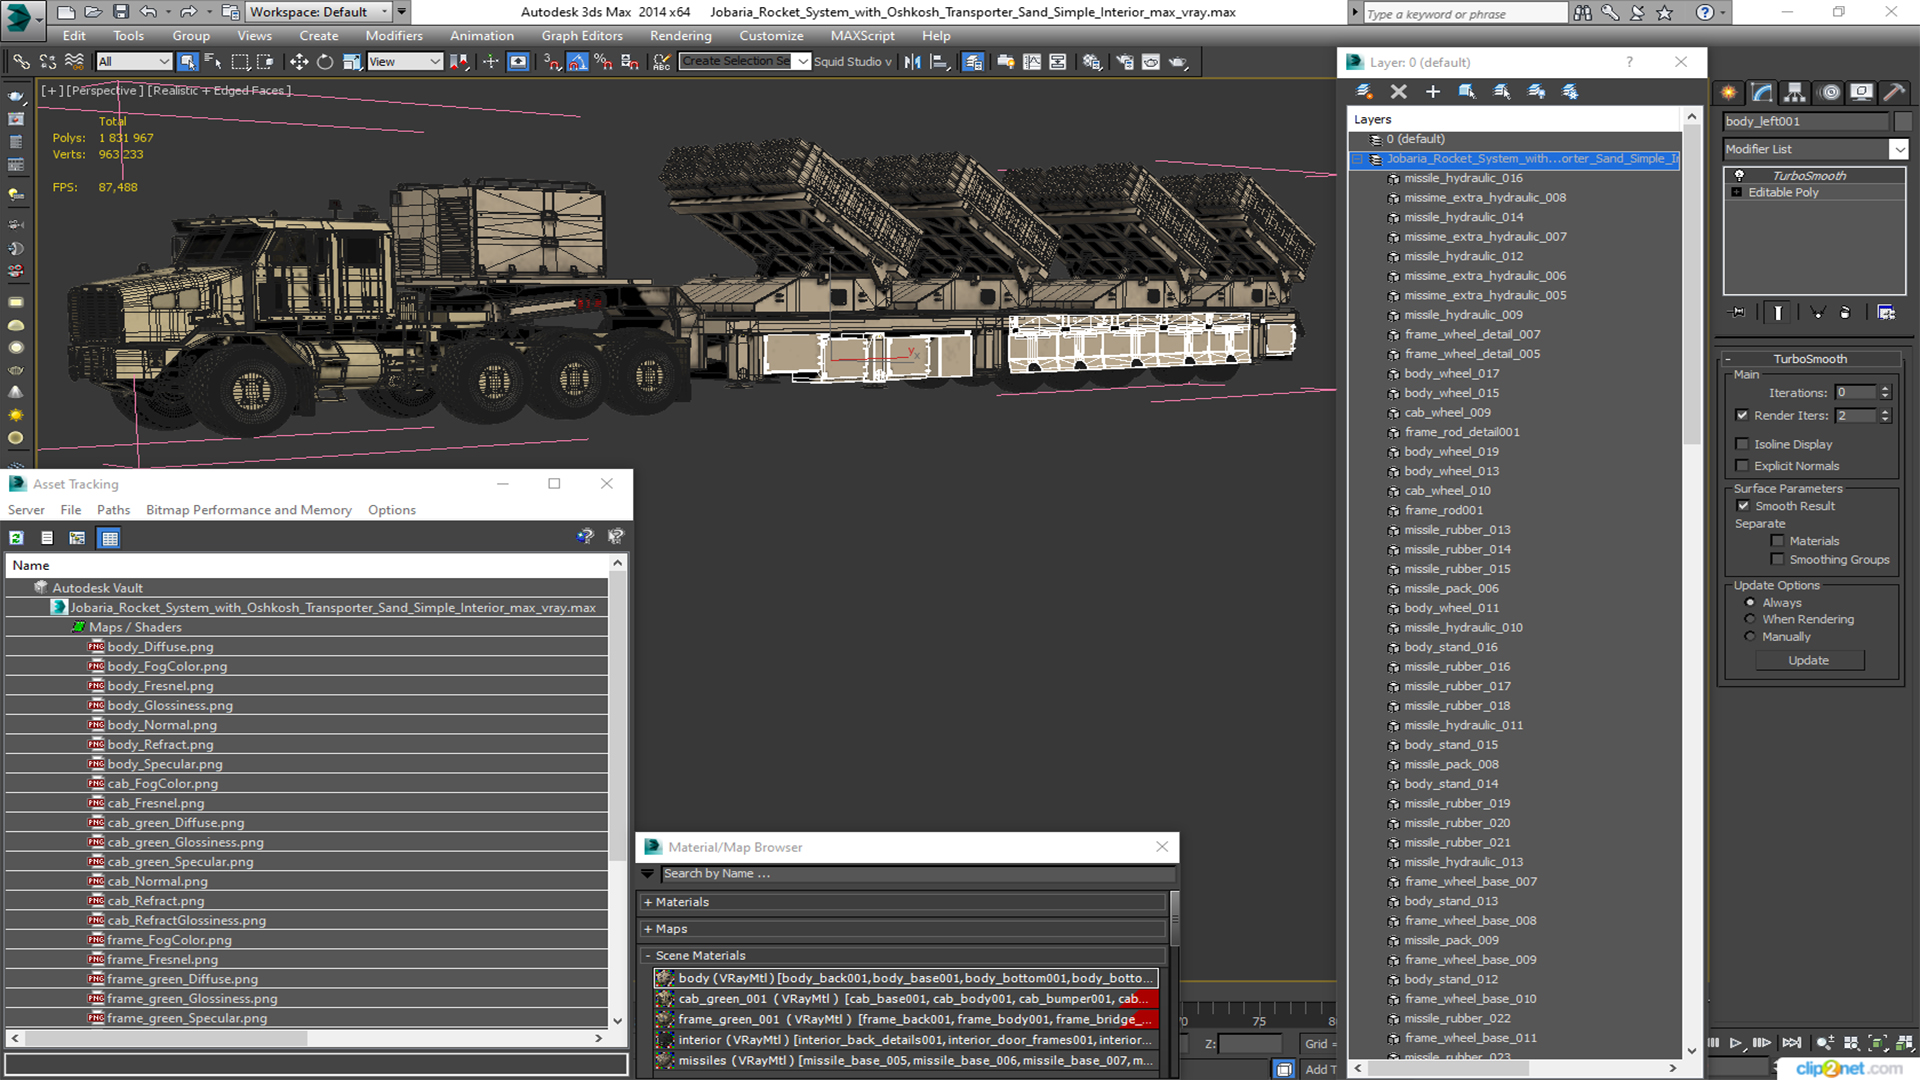1920x1080 pixels.
Task: Click Configure Modifier Sets icon
Action: pos(1886,313)
